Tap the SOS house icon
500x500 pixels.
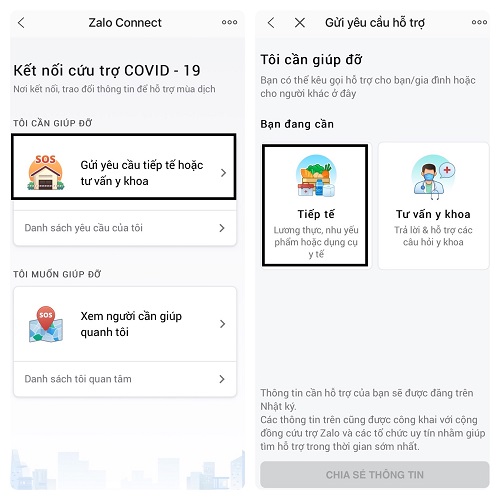46,172
